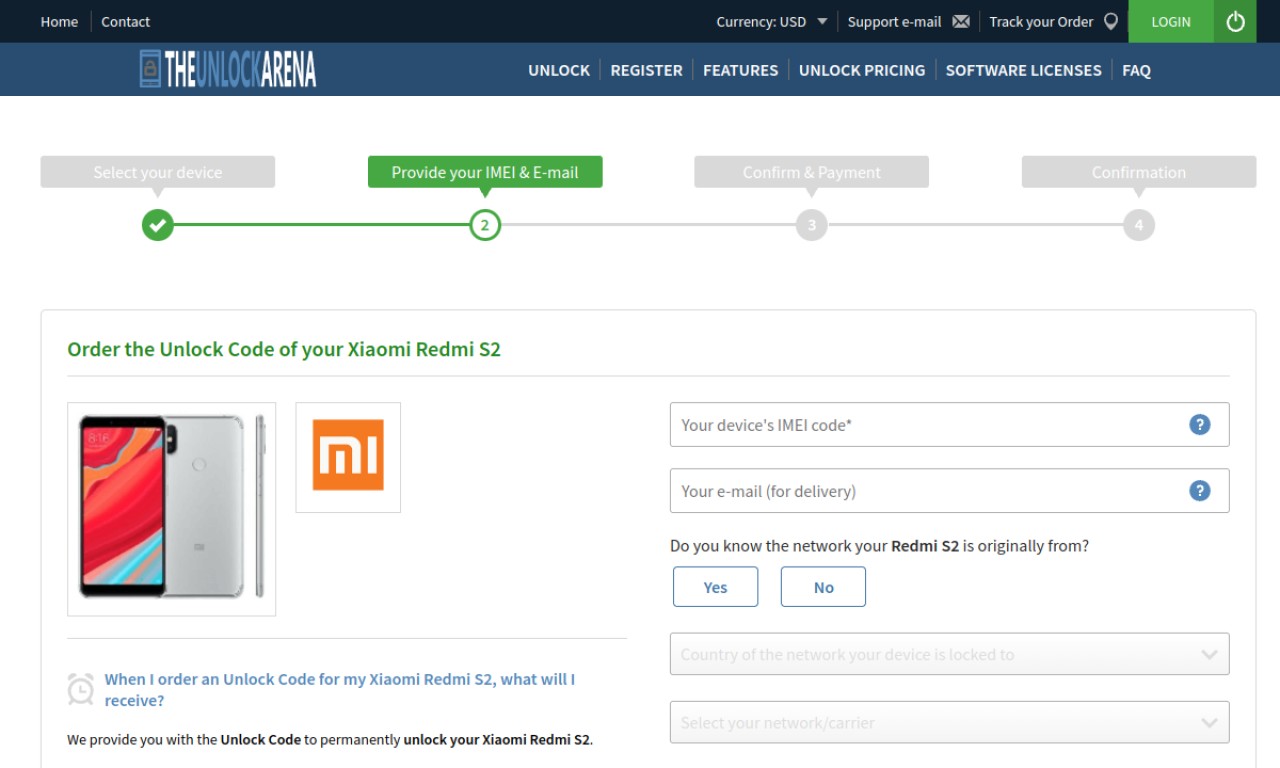Click the Provide your IMEI & E-mail step label
Screen dimensions: 1280x768
(x=485, y=172)
